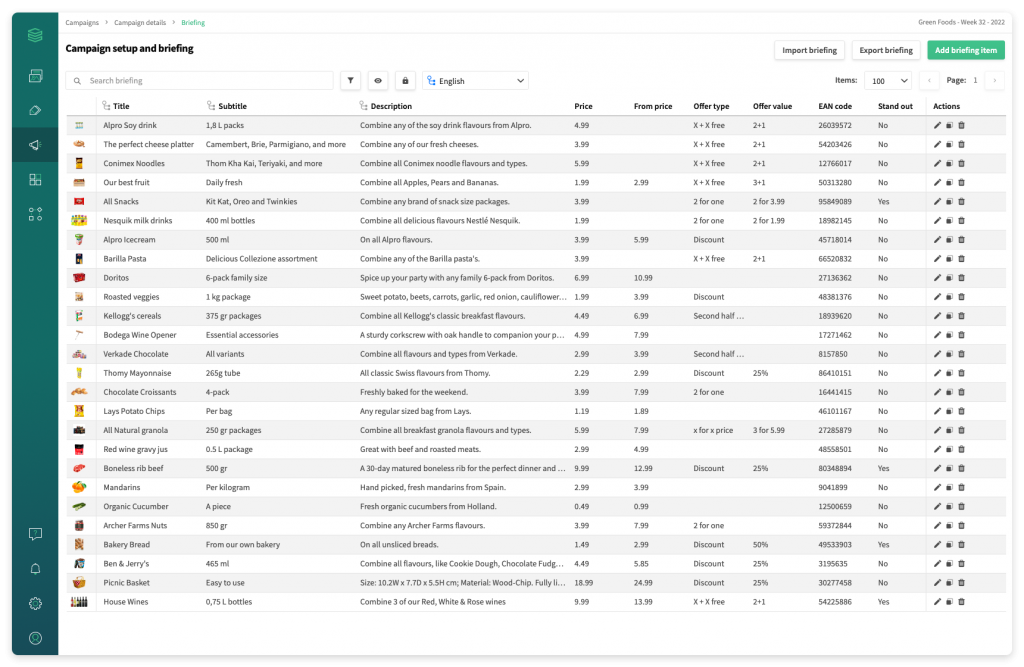
Task: Toggle the lock button in toolbar
Action: [x=405, y=80]
